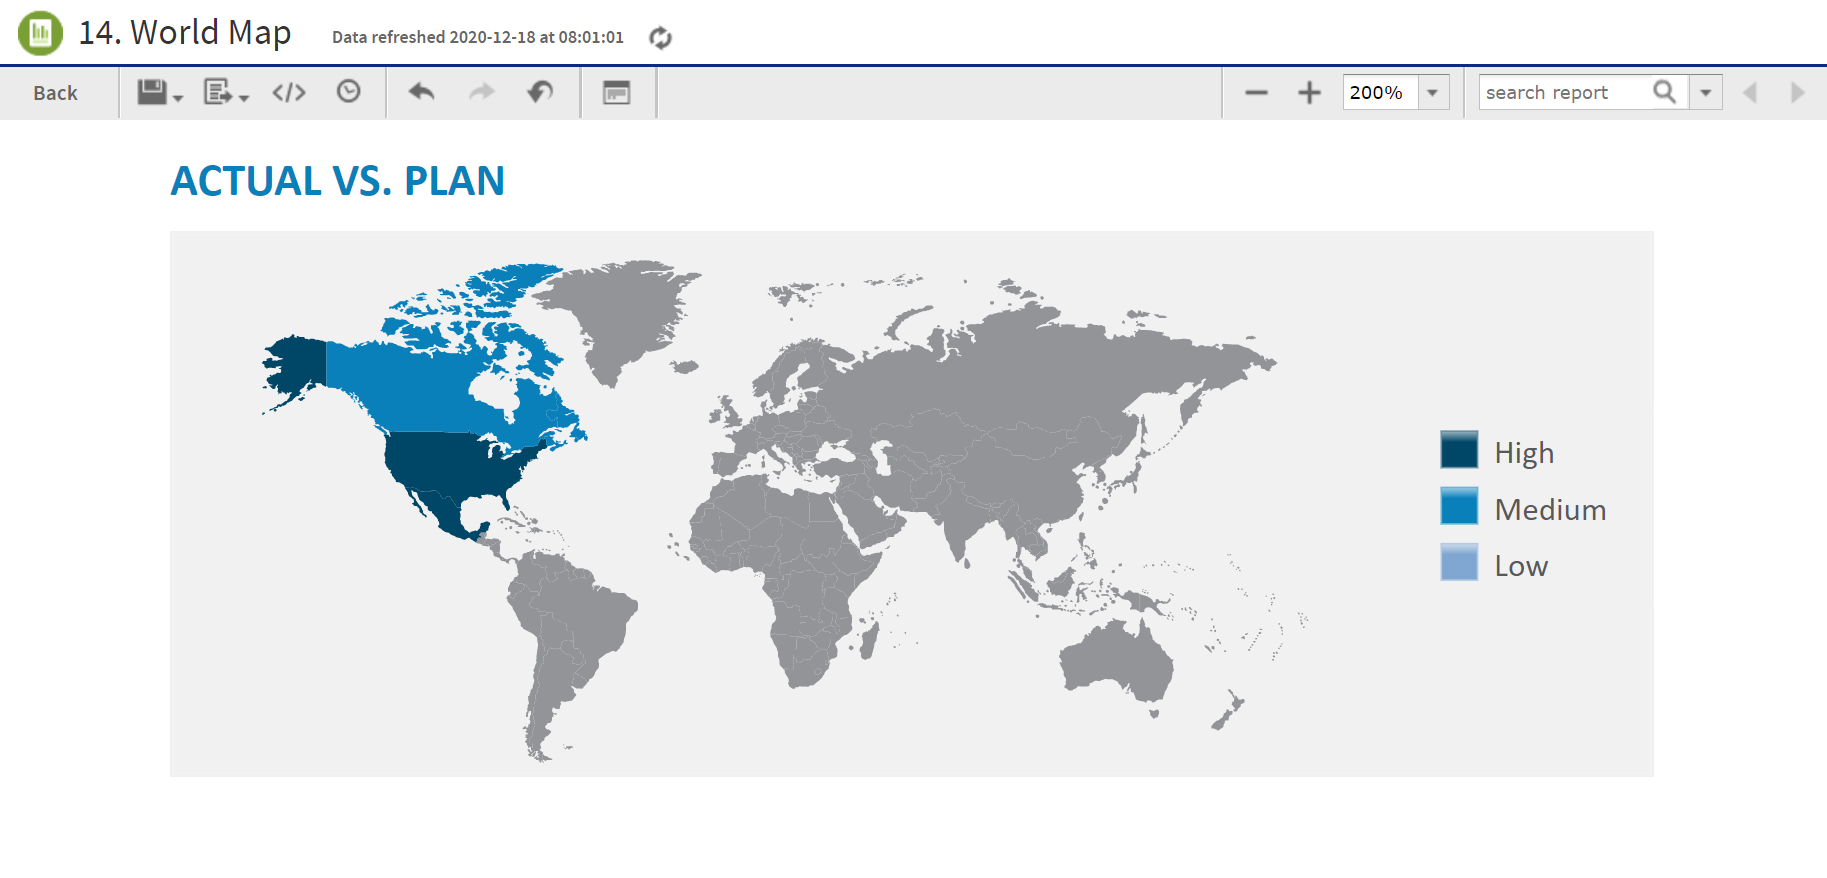The image size is (1827, 878).
Task: Click the High legend color swatch
Action: pyautogui.click(x=1459, y=450)
